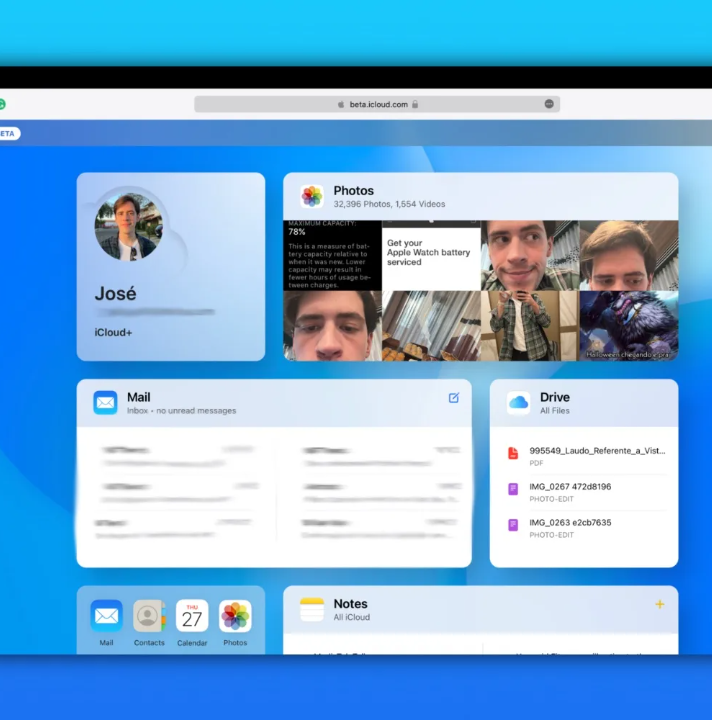Click the Notes widget title

350,604
